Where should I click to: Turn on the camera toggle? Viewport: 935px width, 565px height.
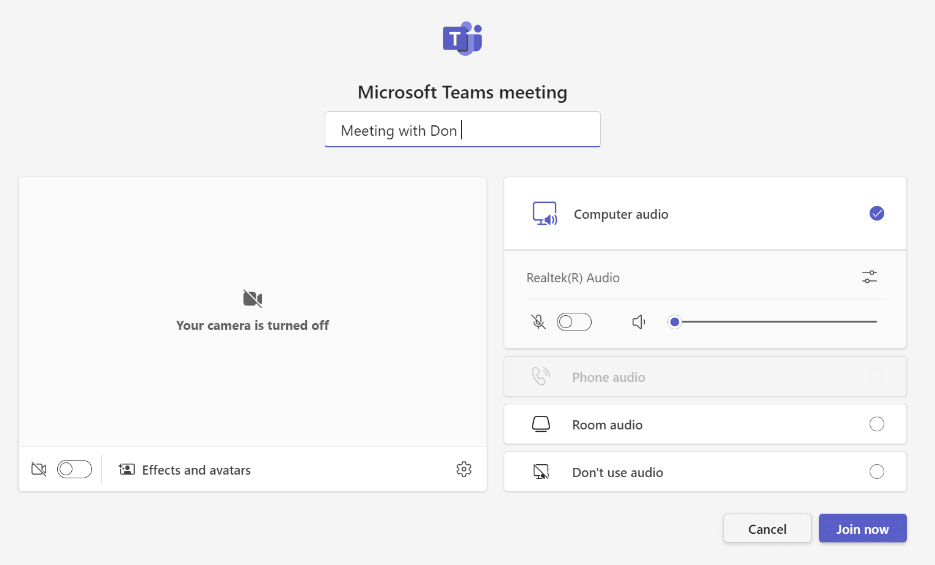click(74, 469)
